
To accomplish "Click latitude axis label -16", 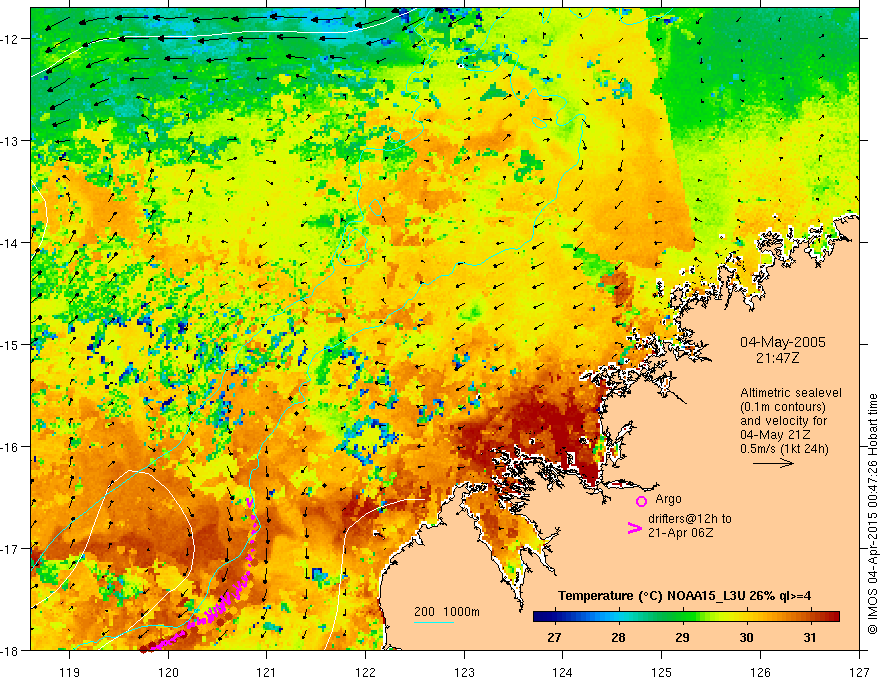I will [12, 447].
